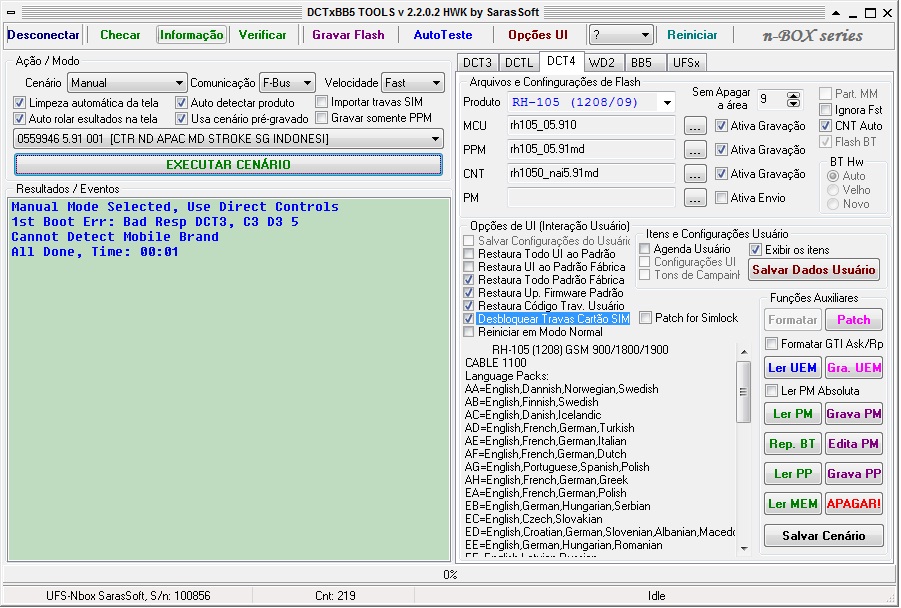Browse for MCU file with ellipsis button
This screenshot has width=901, height=608.
[695, 126]
